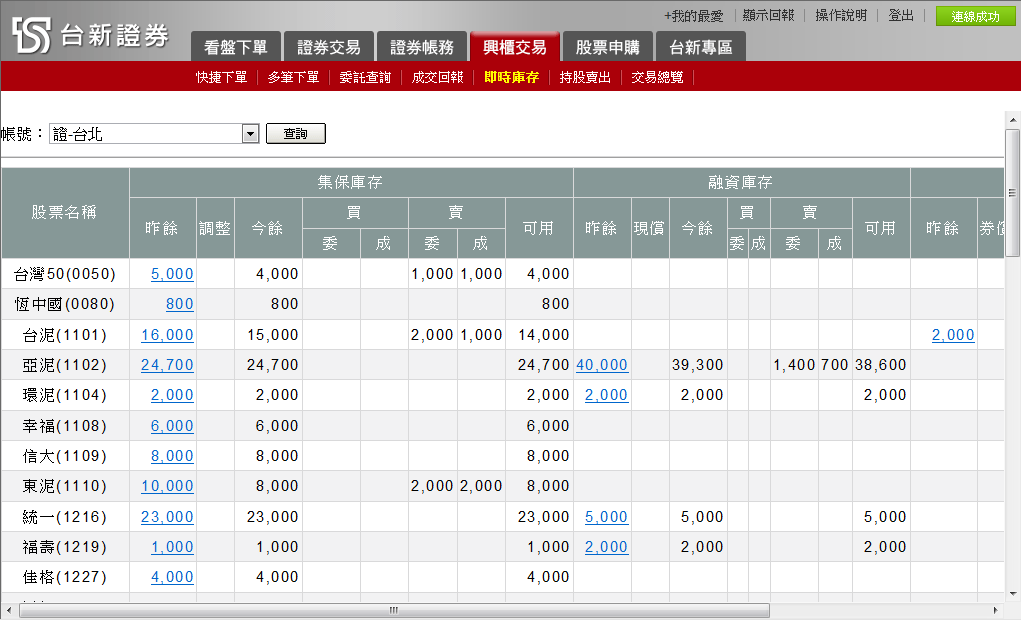This screenshot has height=620, width=1021.
Task: Click the 台新證券 logo icon
Action: [x=31, y=34]
